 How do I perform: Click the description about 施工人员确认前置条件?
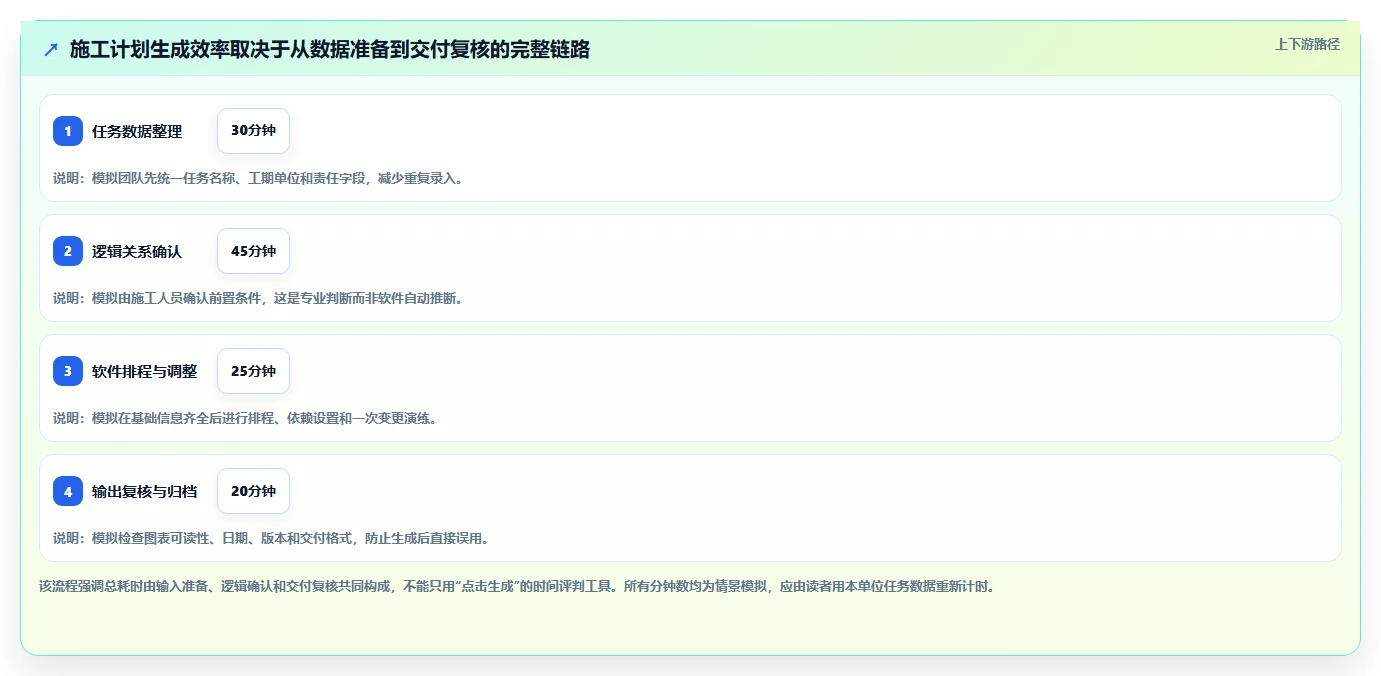258,298
